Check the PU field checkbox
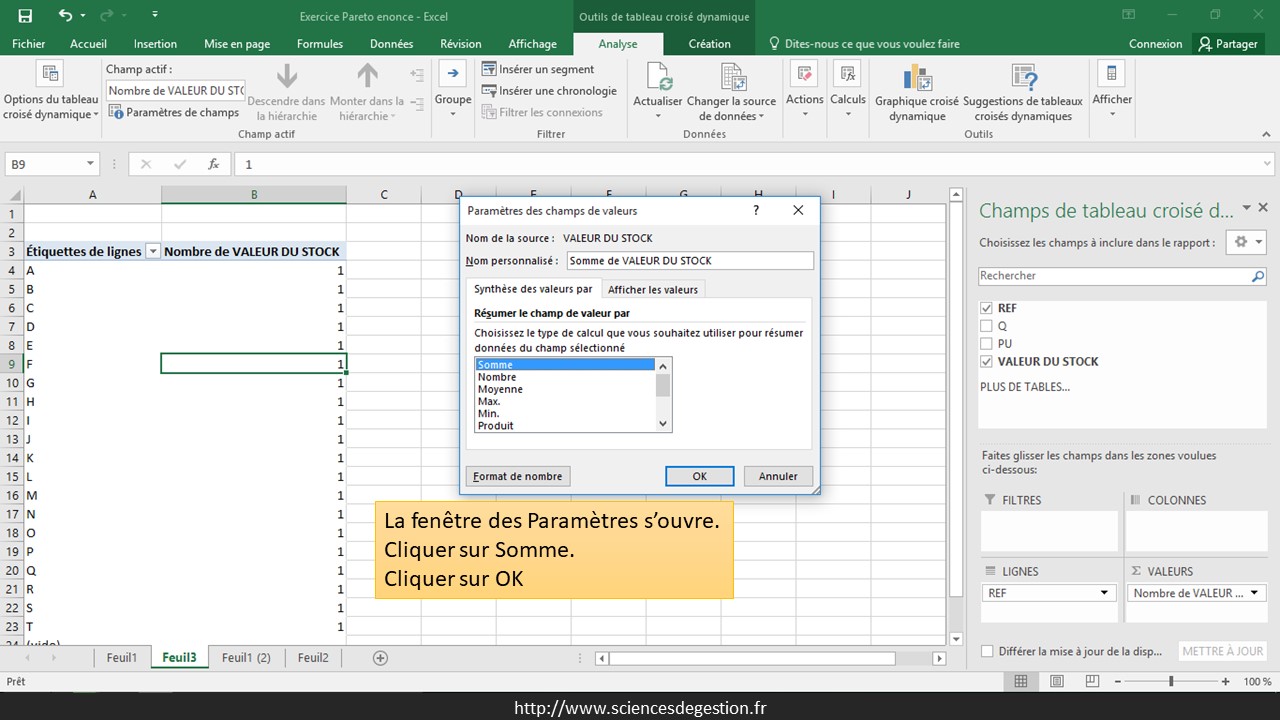1280x720 pixels. 987,344
